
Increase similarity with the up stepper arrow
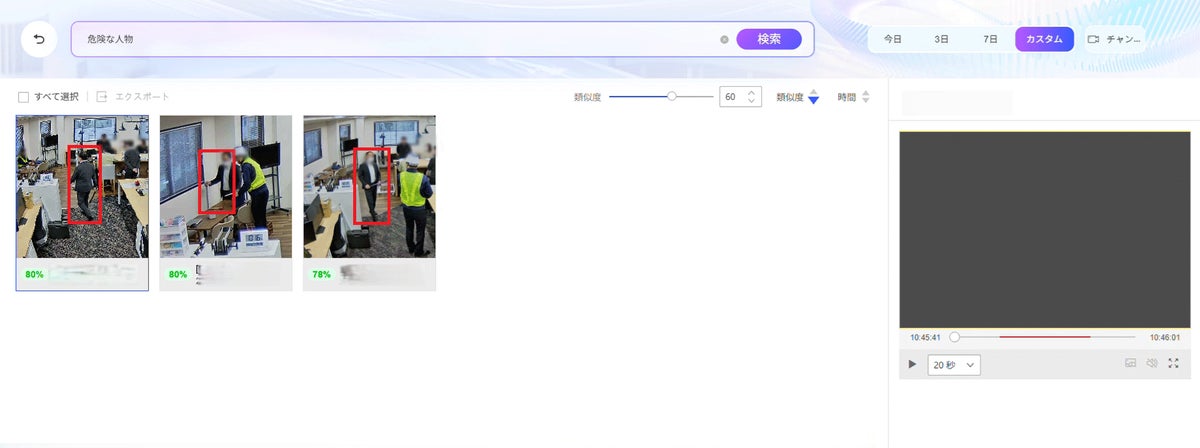click(x=752, y=92)
